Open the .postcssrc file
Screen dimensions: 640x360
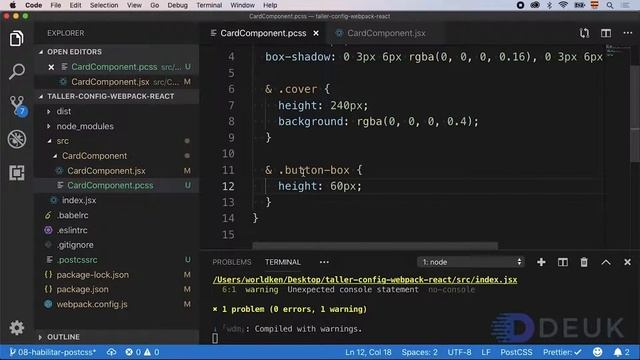[77, 260]
